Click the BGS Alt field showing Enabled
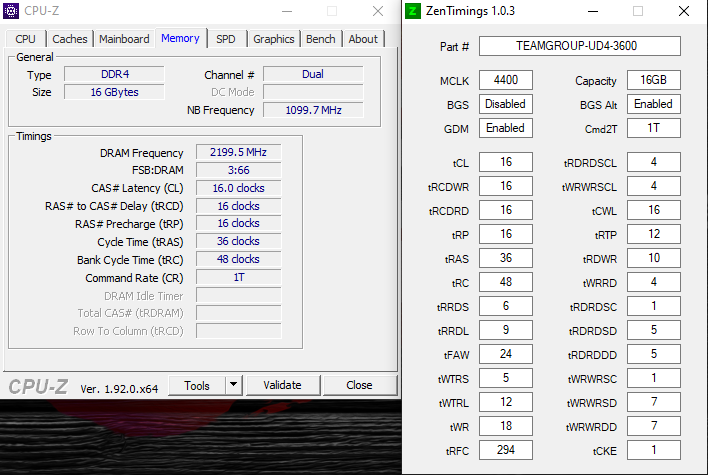Screen dimensions: 708x475 point(654,104)
